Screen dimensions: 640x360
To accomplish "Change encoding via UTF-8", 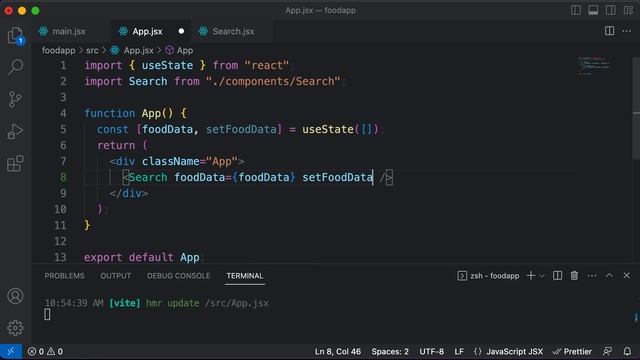I will [x=431, y=351].
